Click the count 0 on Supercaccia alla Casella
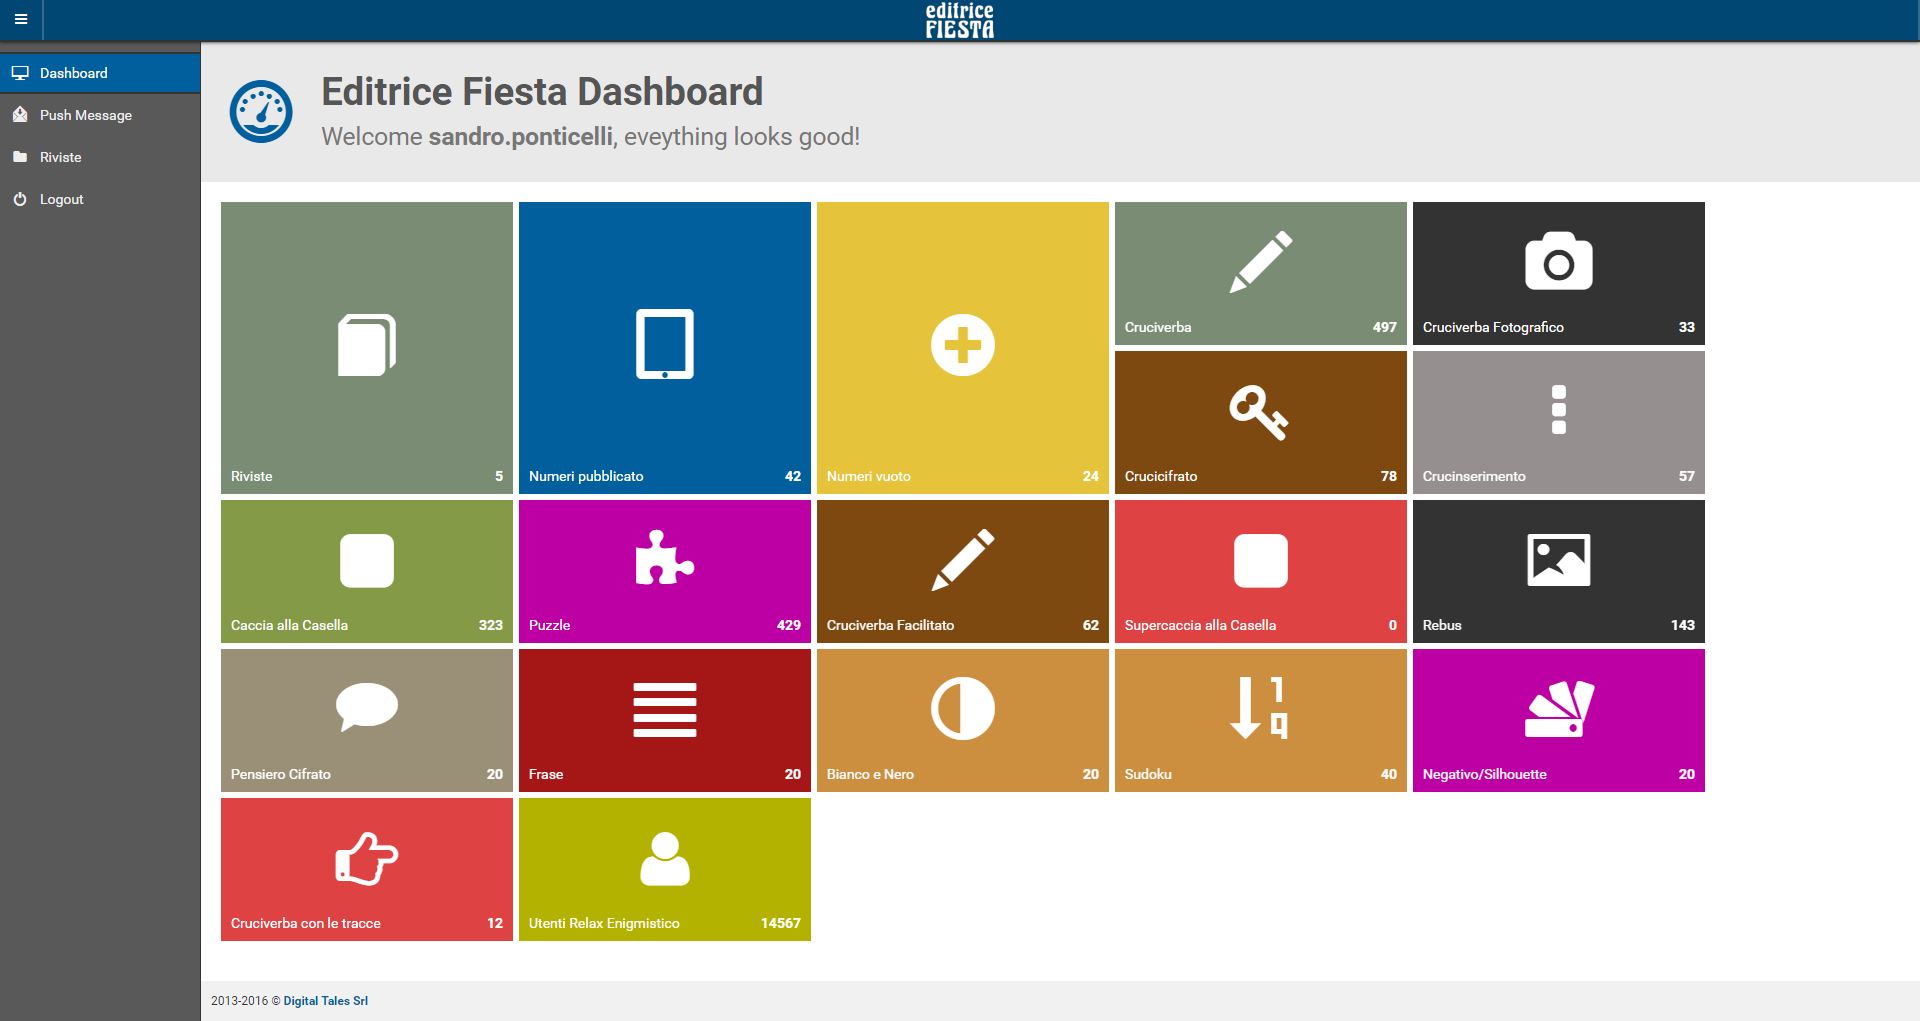Screen dimensions: 1920x1021 (1393, 625)
